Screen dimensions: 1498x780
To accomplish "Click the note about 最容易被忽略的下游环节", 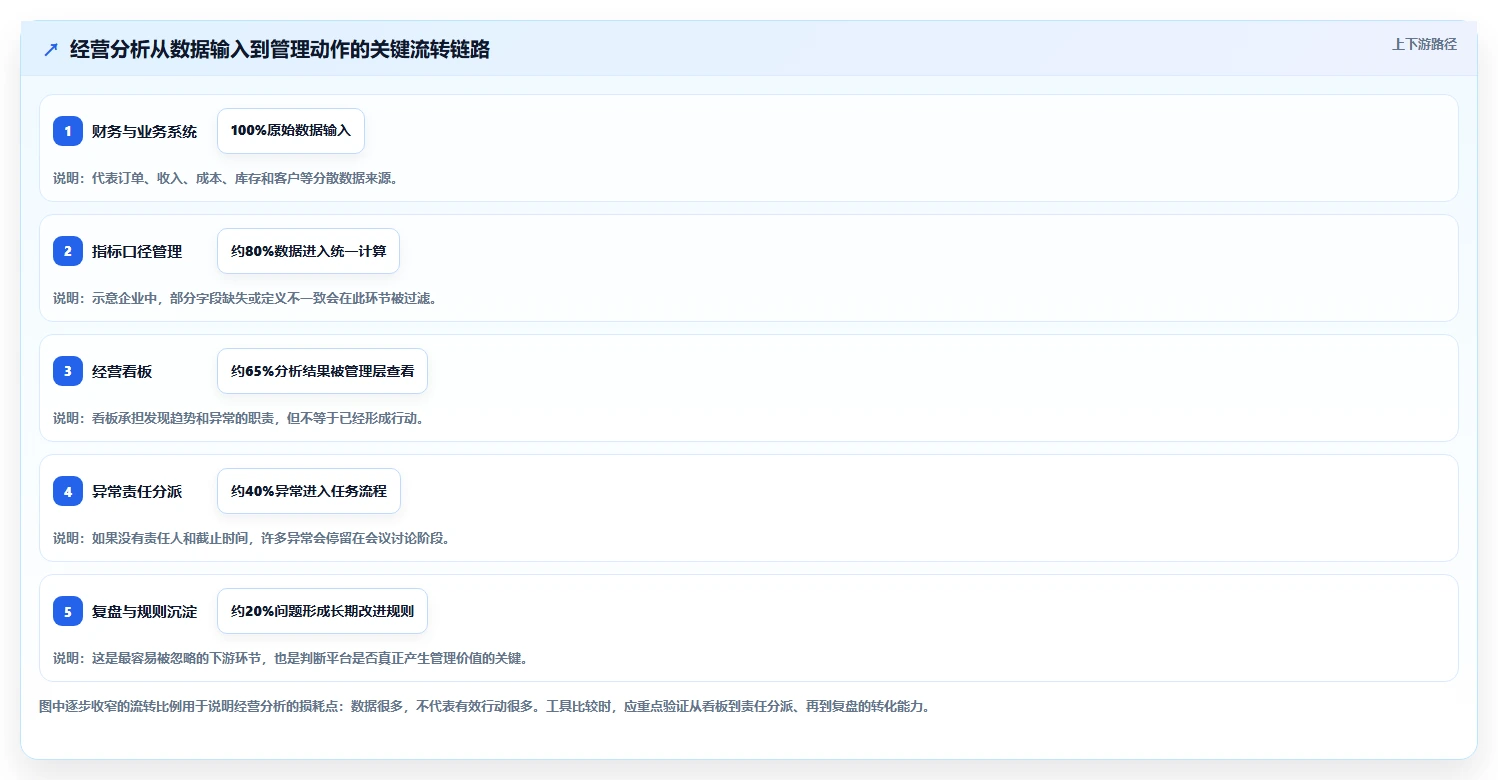I will click(291, 658).
